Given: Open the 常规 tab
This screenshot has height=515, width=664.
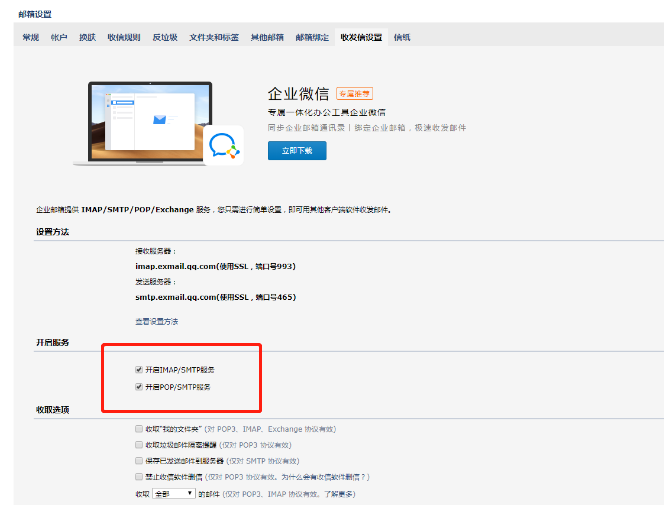Looking at the screenshot, I should pos(30,37).
